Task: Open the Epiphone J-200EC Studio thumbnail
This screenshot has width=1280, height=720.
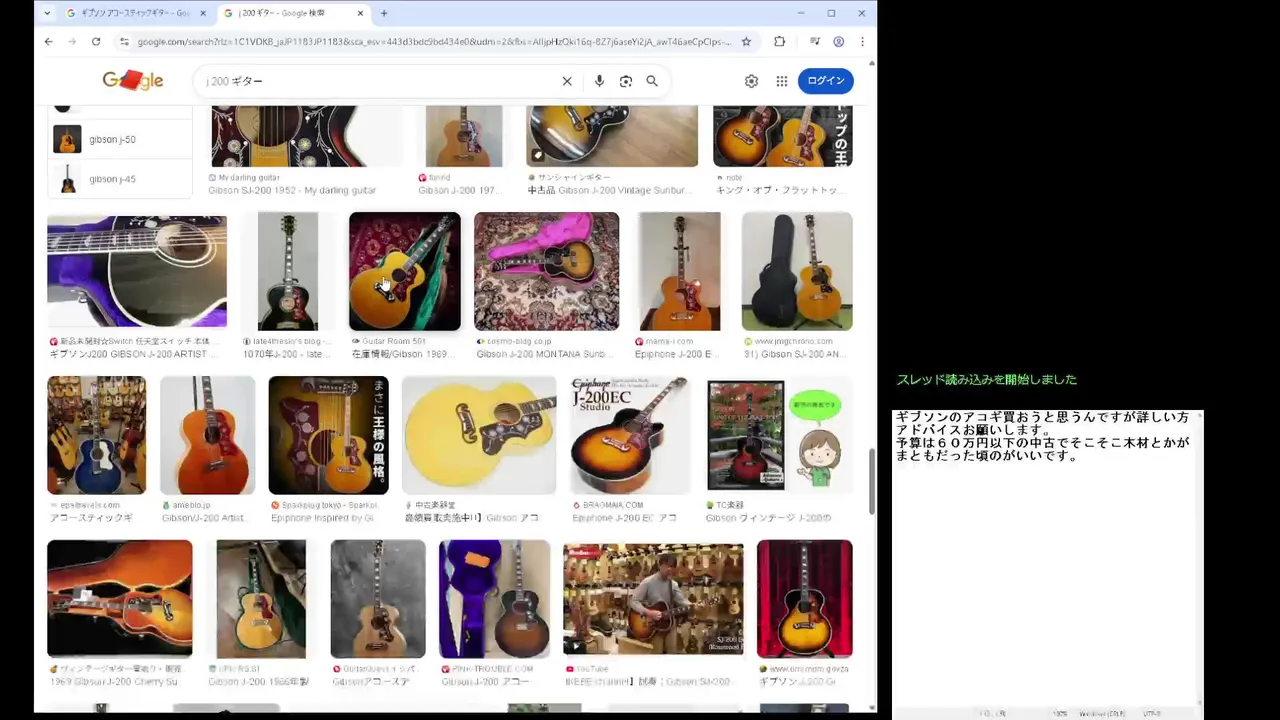Action: (x=630, y=435)
